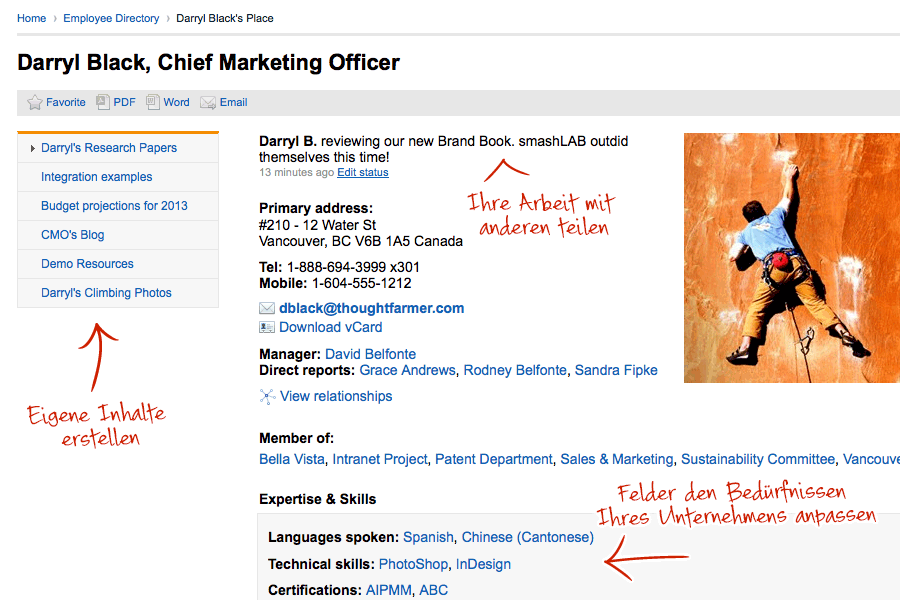Open Darryl's Climbing Photos
This screenshot has width=900, height=600.
106,293
